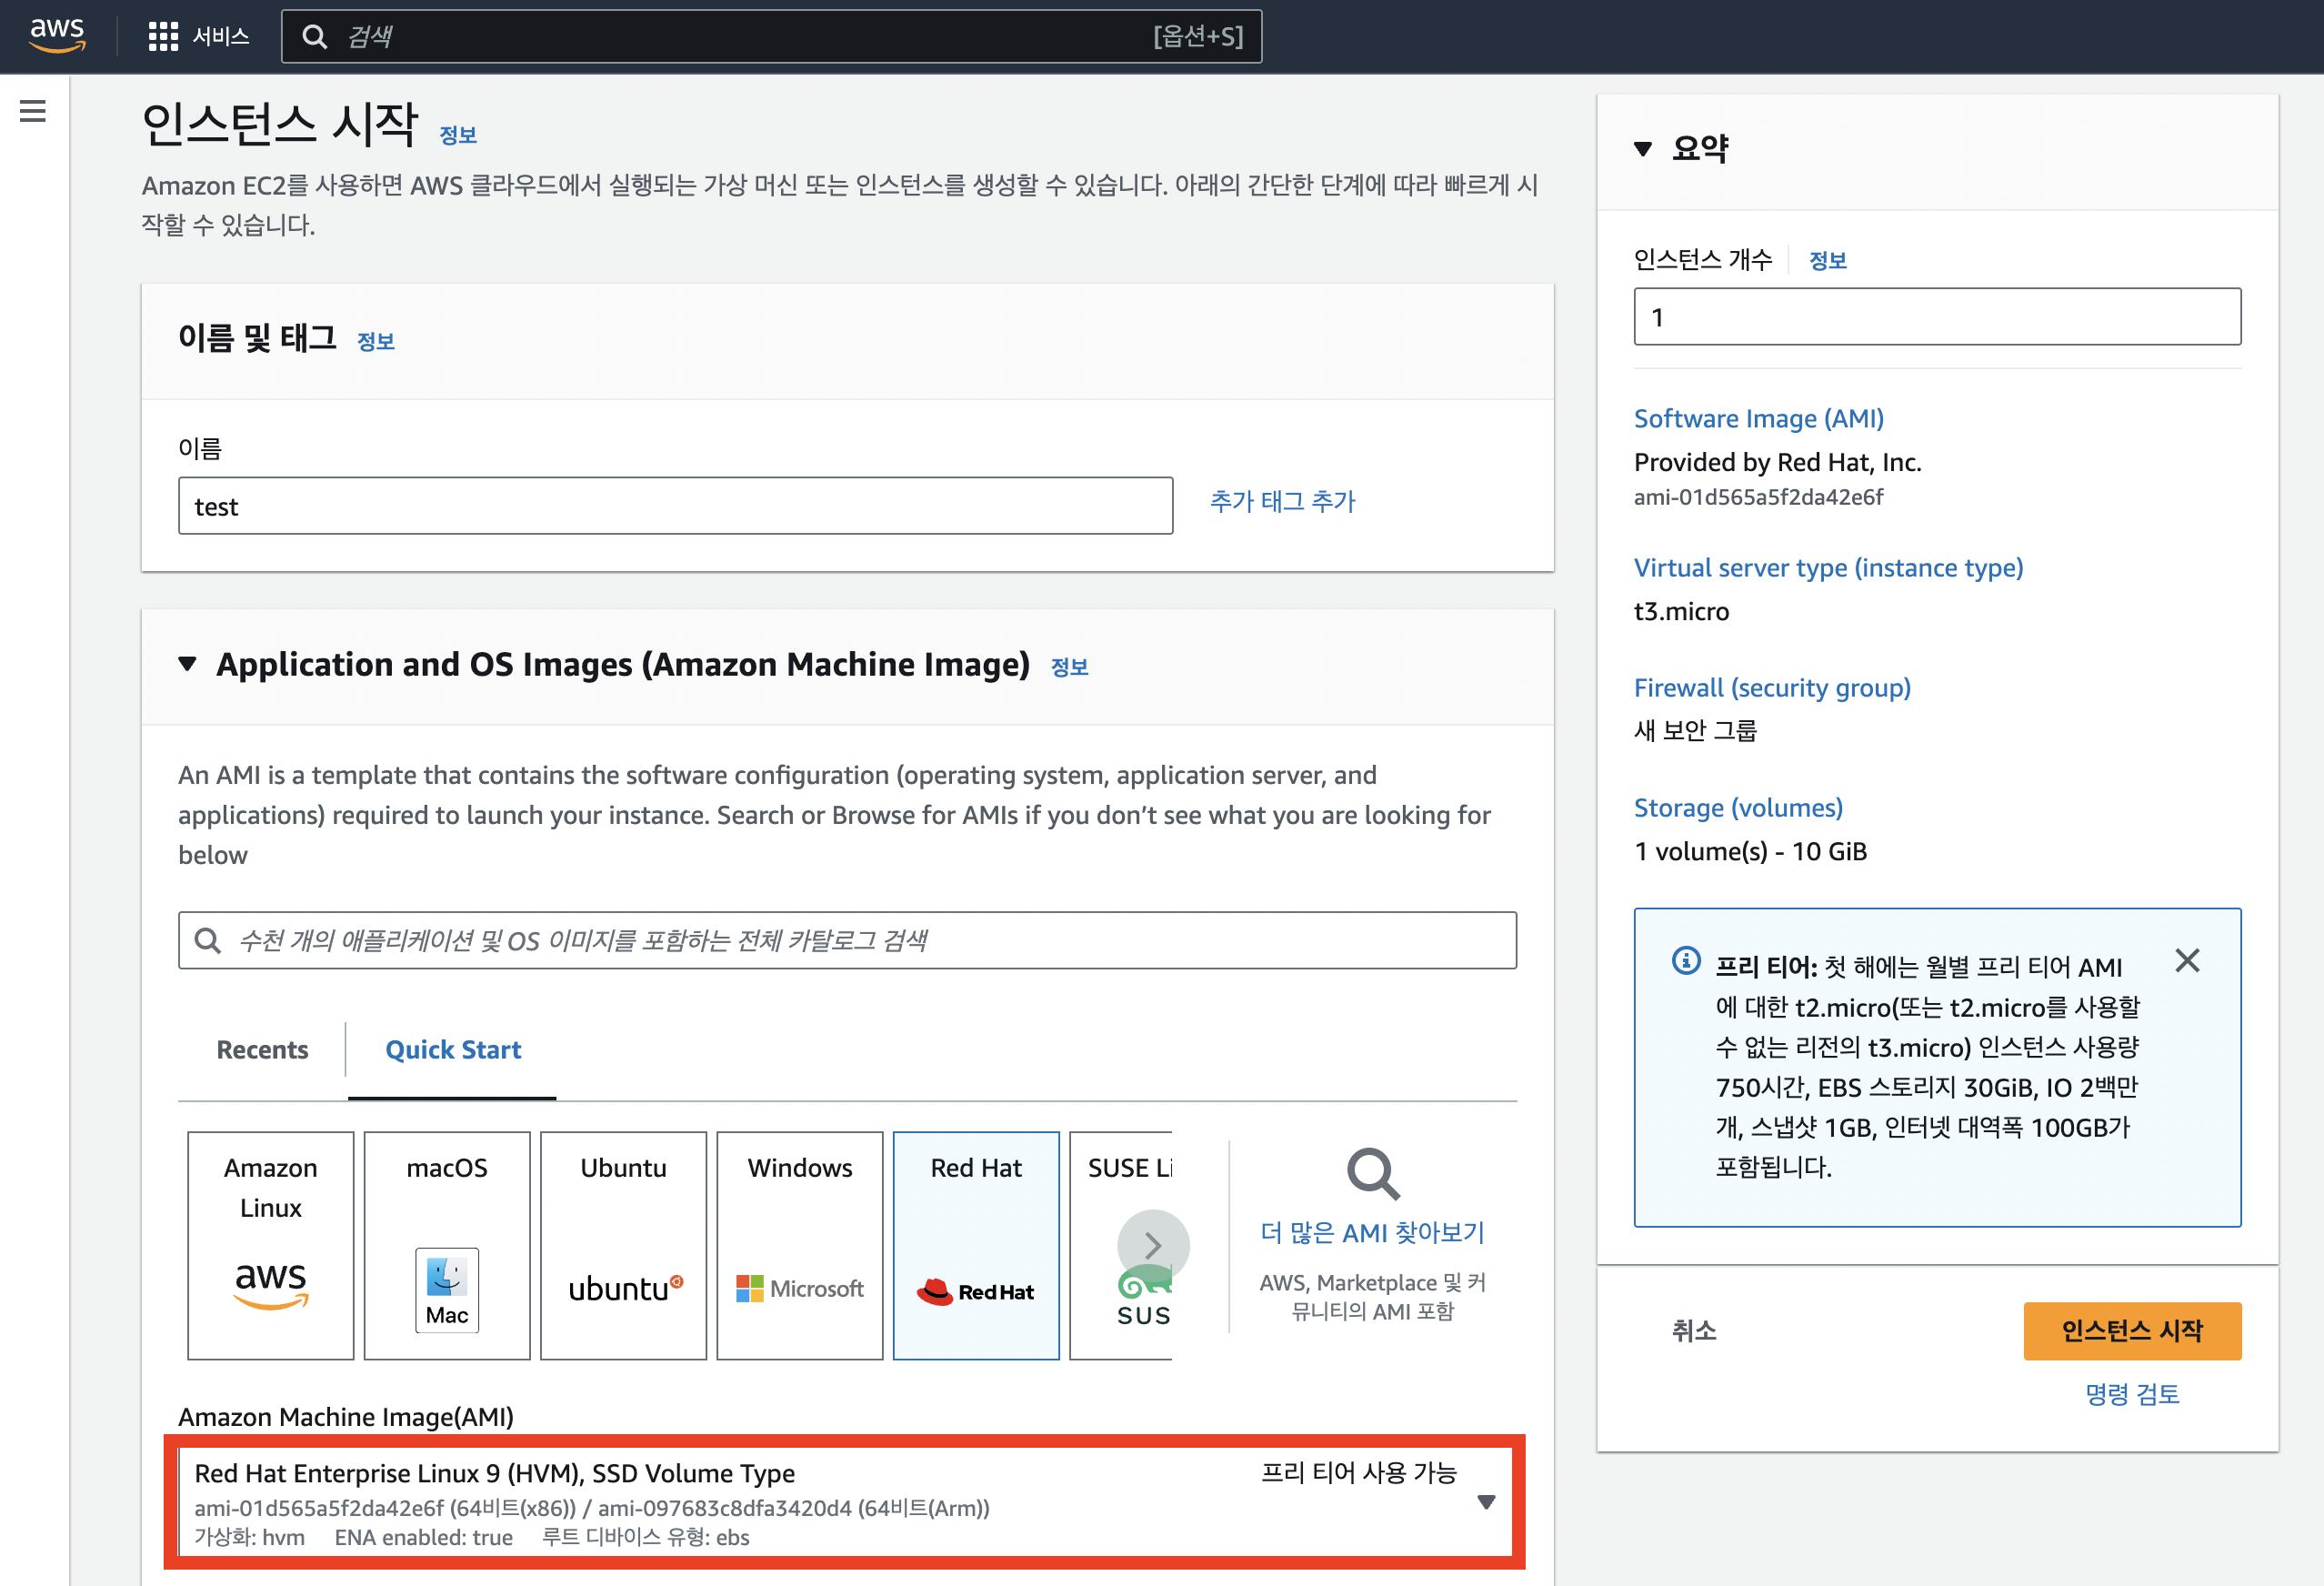Choose the Ubuntu quick start image

pyautogui.click(x=623, y=1244)
